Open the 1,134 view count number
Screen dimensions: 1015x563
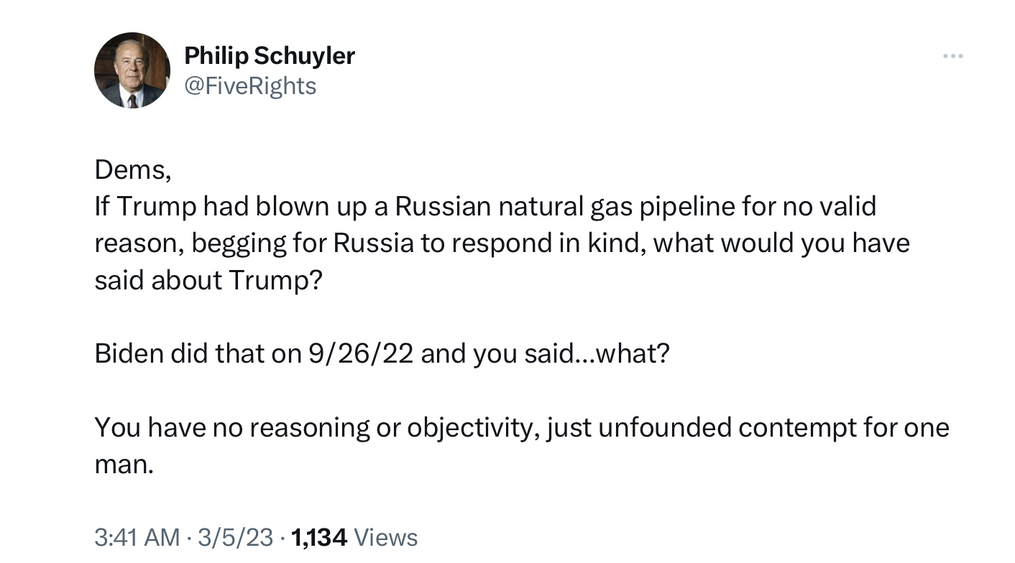click(319, 537)
